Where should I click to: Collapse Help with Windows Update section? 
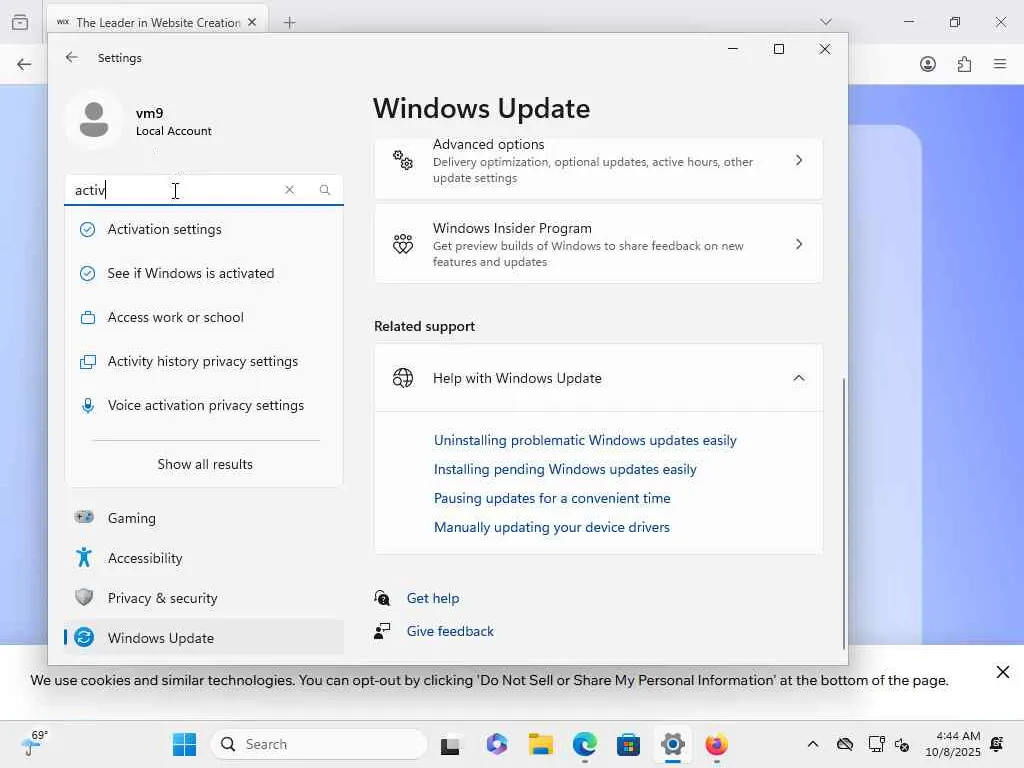click(799, 378)
